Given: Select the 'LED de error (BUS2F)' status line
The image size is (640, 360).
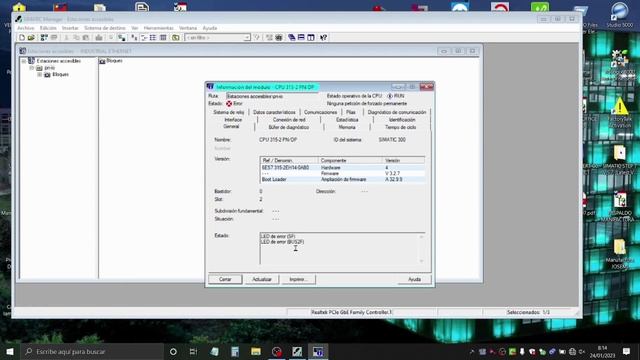Looking at the screenshot, I should click(282, 242).
